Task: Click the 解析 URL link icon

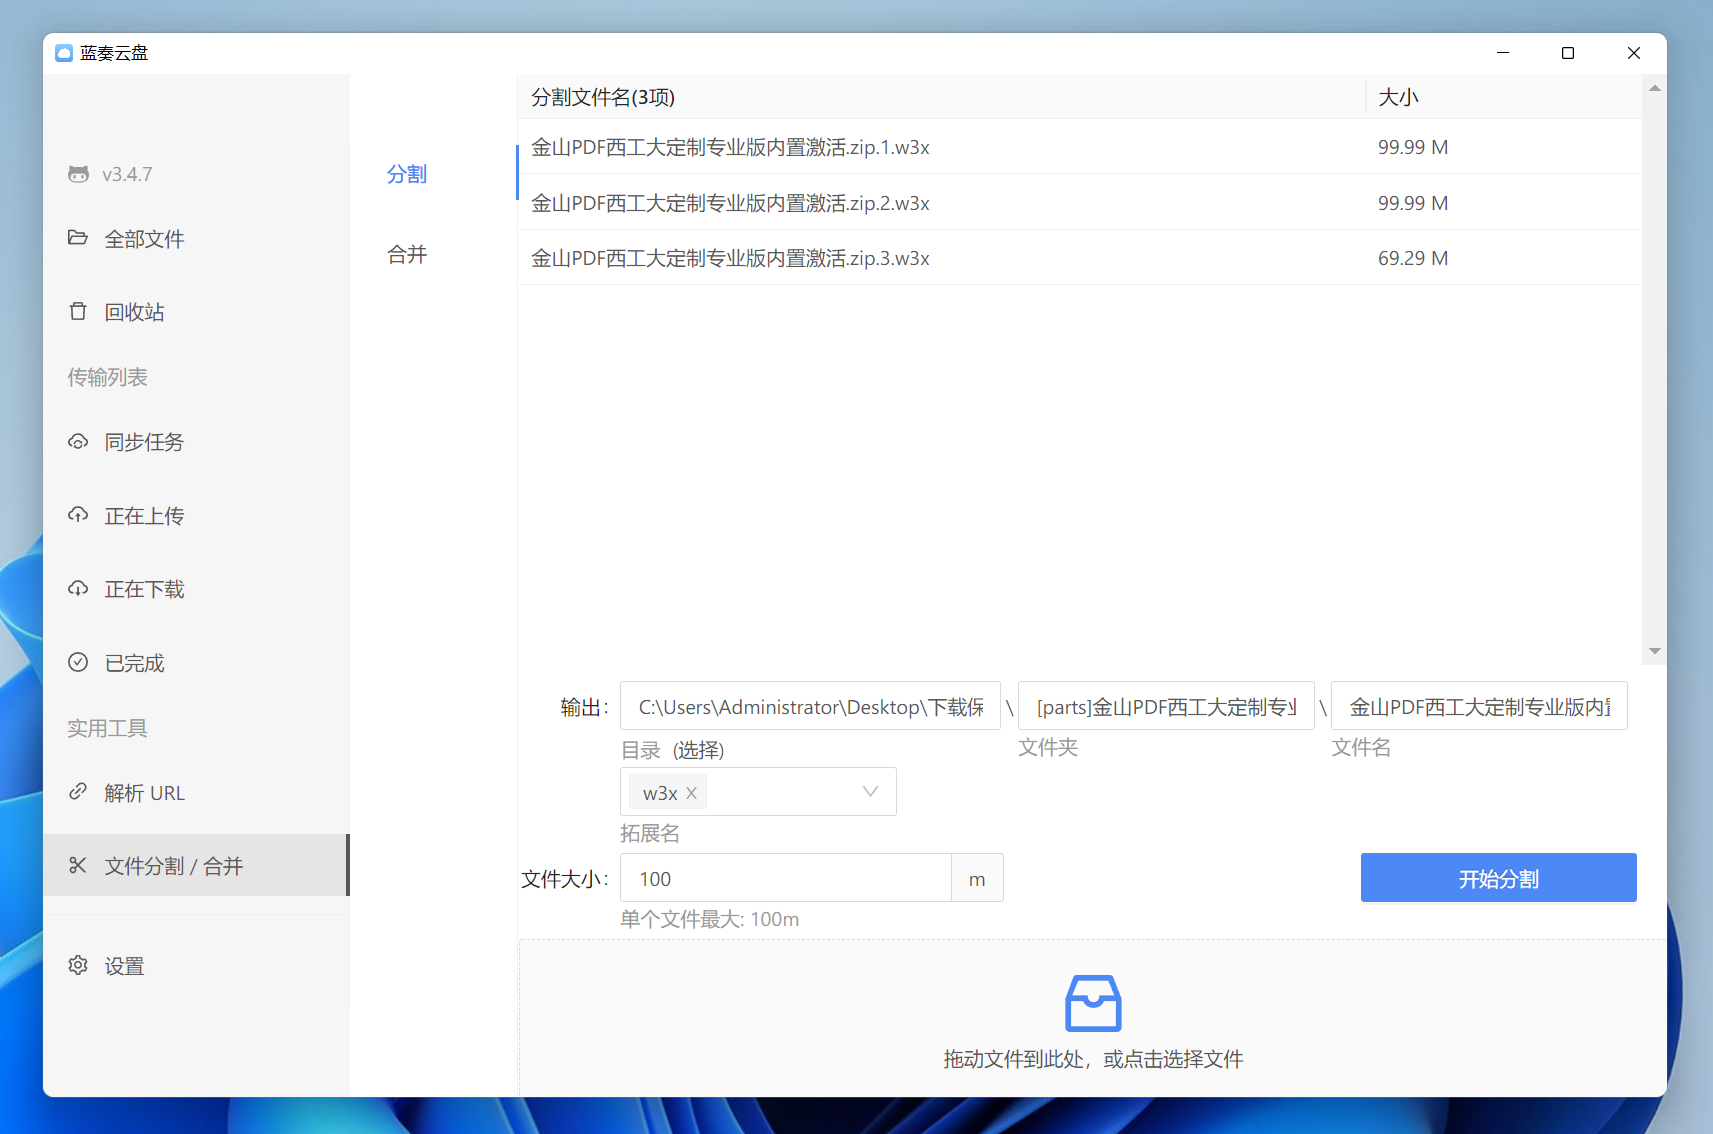Action: [x=78, y=792]
